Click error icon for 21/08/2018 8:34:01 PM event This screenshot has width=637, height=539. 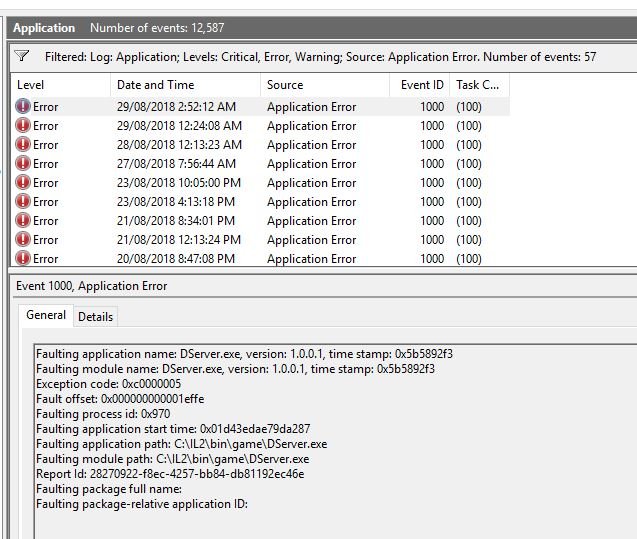[23, 221]
